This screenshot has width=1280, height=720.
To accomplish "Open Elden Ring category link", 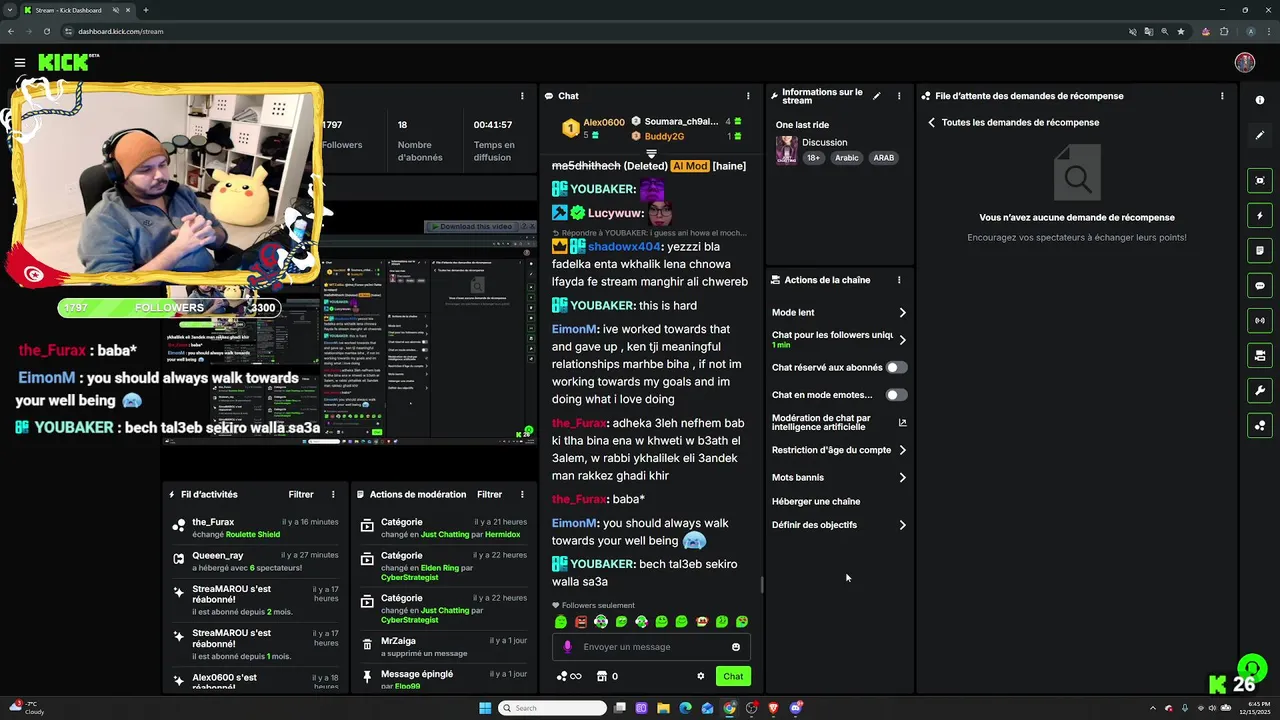I will pyautogui.click(x=440, y=568).
